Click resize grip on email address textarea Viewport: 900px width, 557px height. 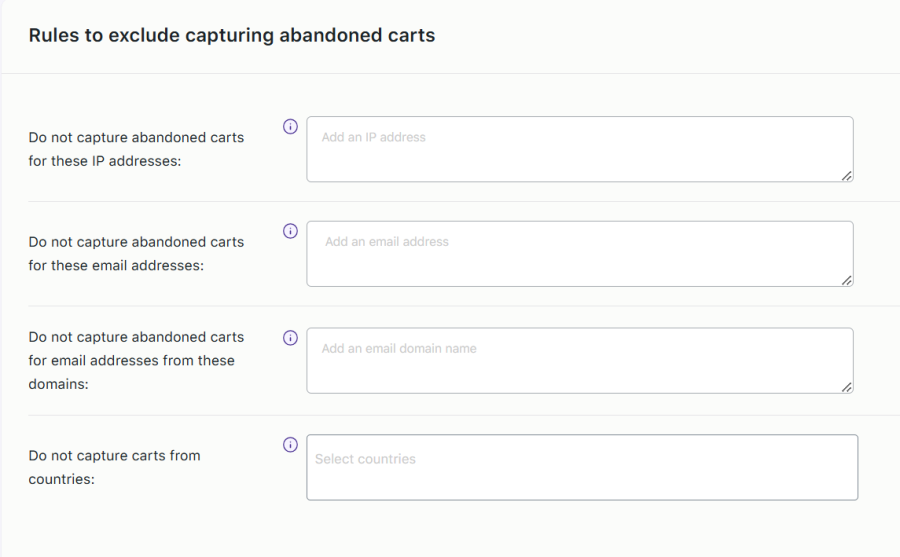[846, 280]
